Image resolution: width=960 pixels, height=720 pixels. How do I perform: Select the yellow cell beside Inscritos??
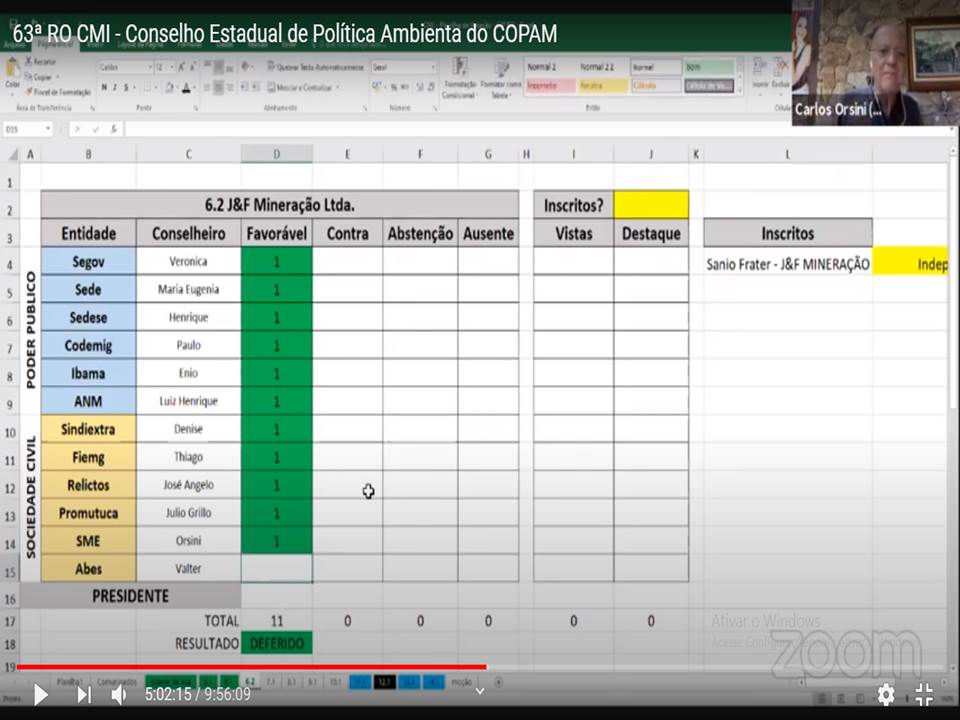[651, 205]
